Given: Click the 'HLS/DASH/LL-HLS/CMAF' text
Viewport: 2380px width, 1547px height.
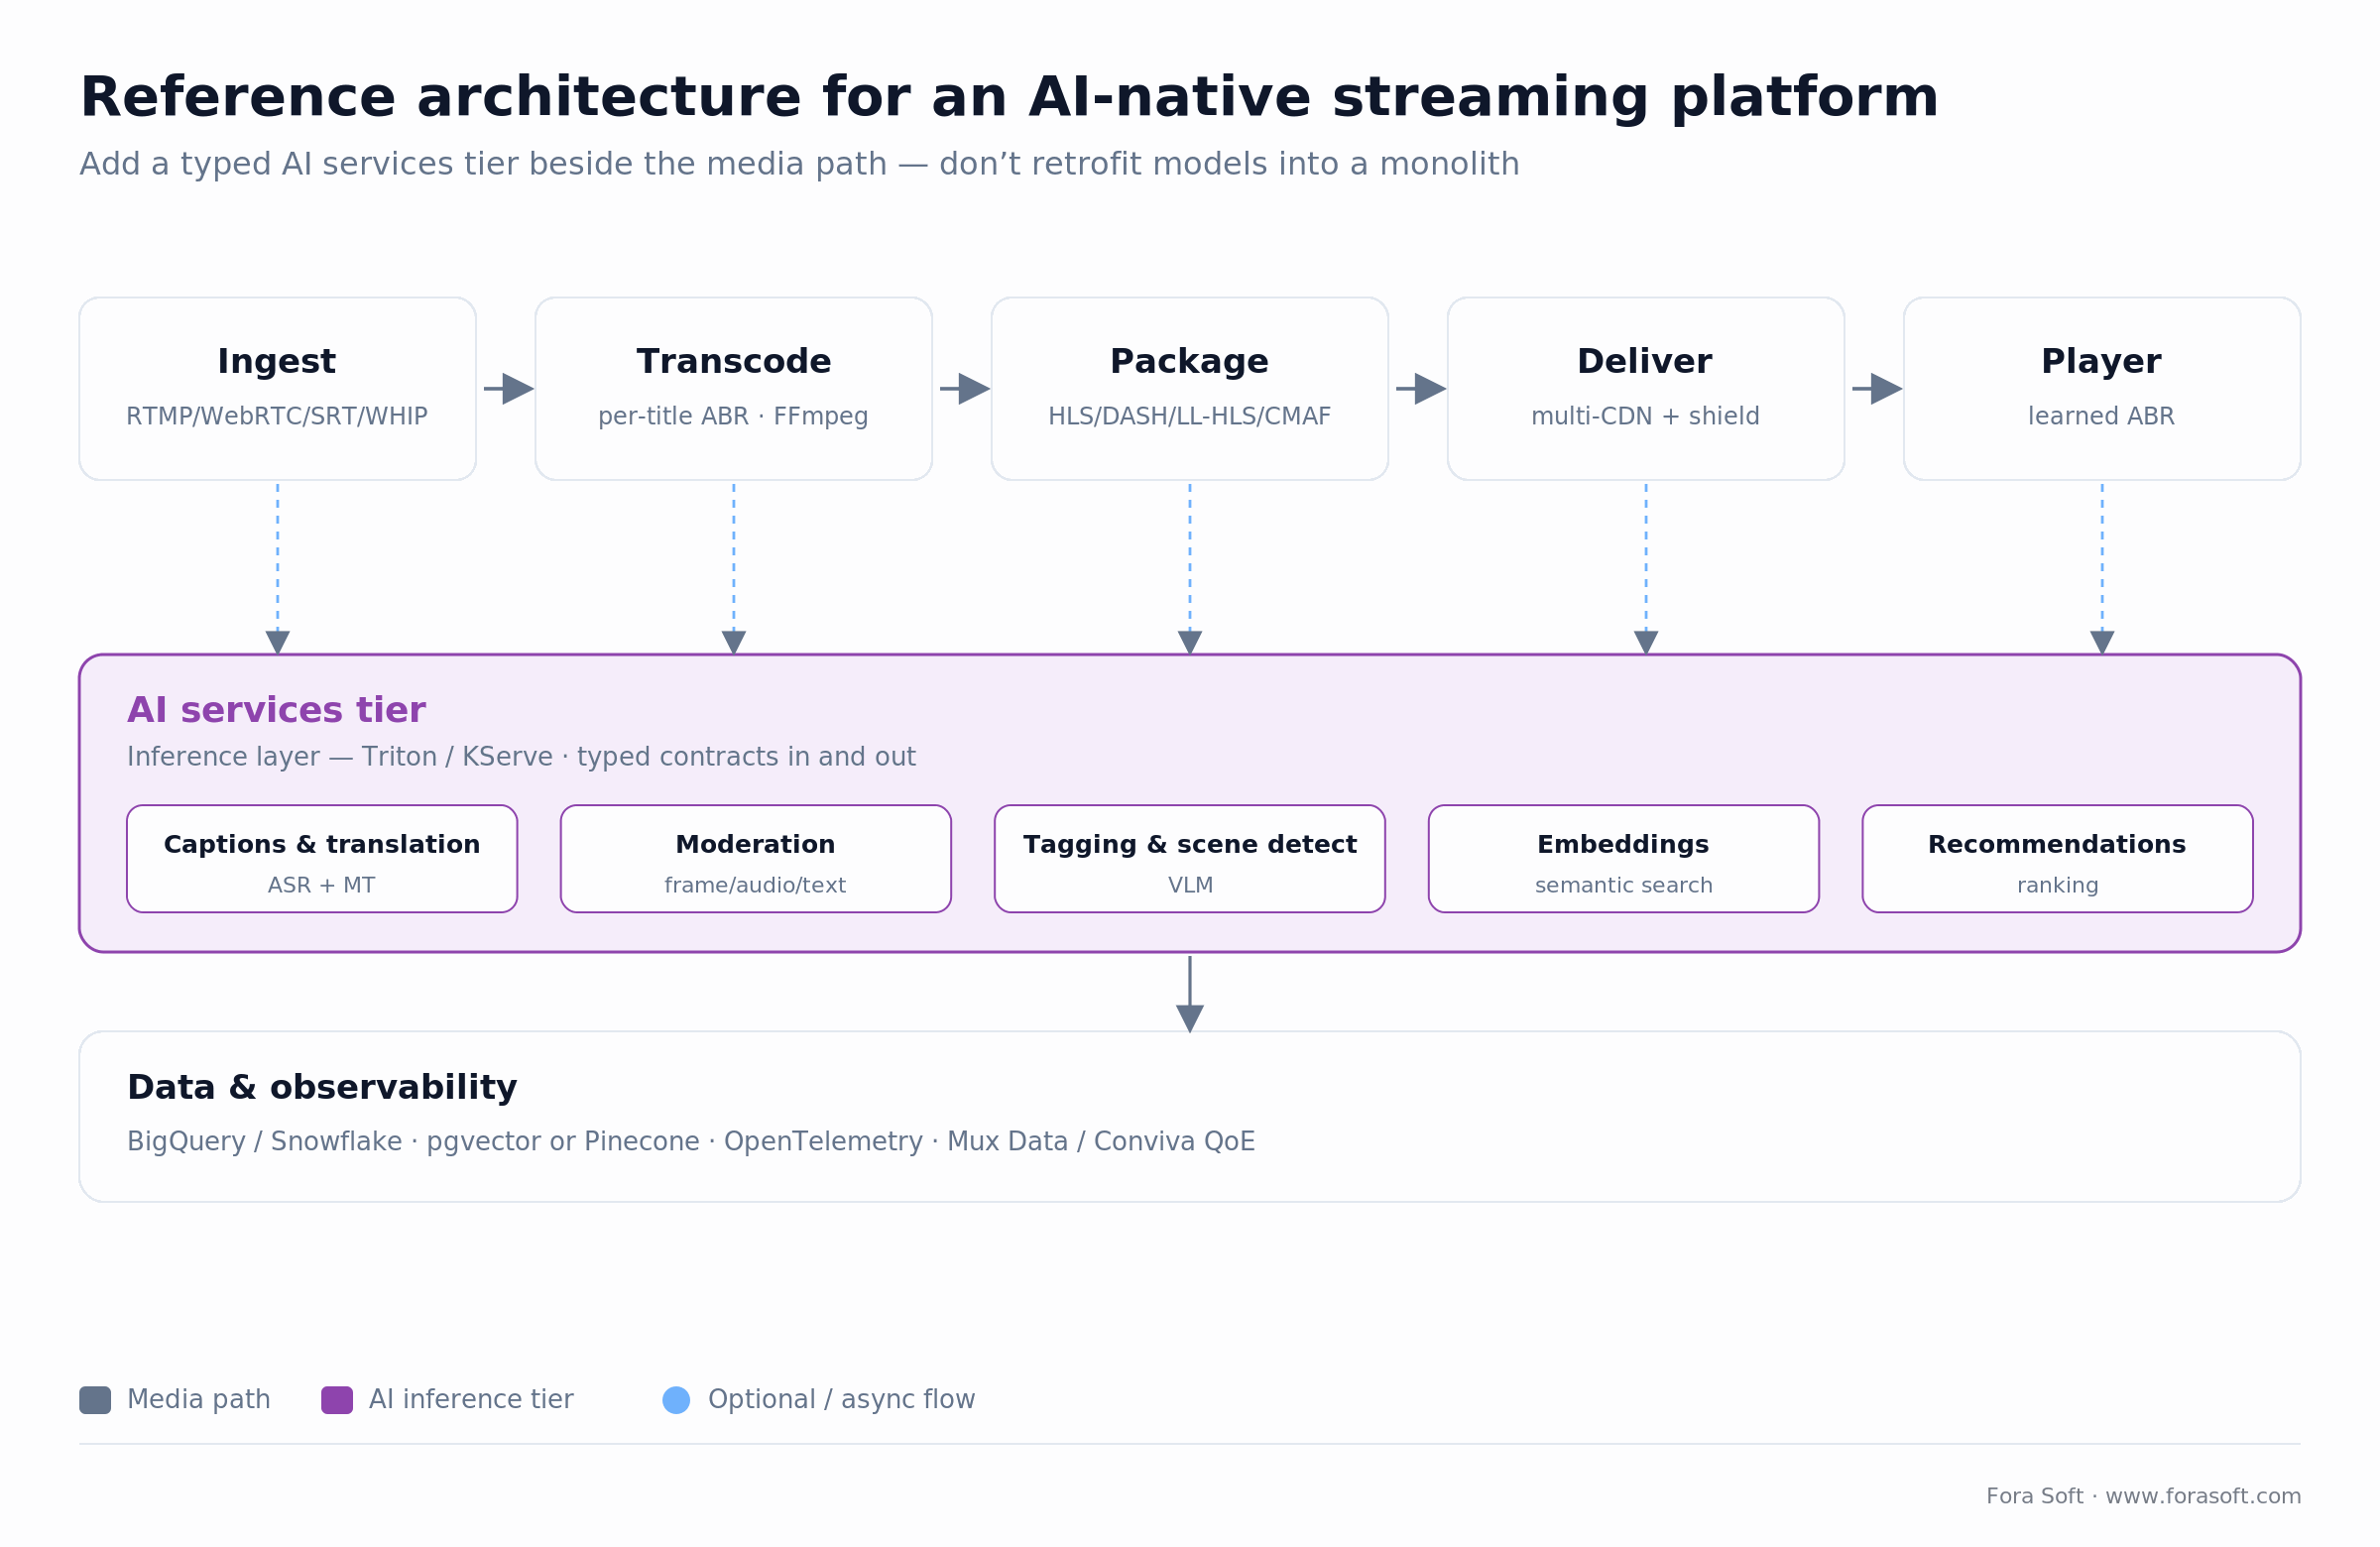Looking at the screenshot, I should click(x=1189, y=416).
